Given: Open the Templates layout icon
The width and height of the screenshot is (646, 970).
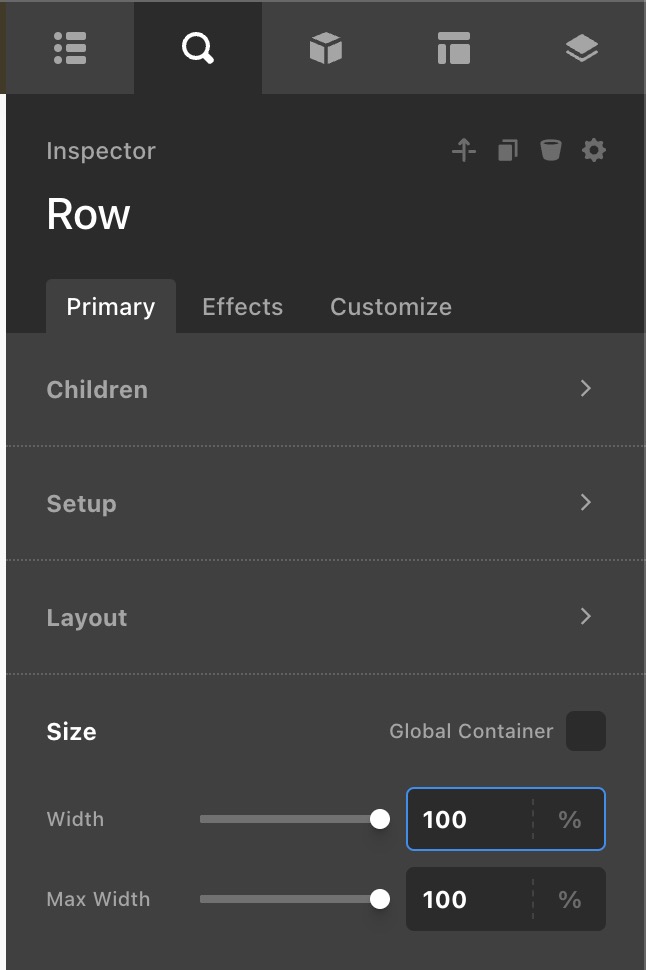Looking at the screenshot, I should coord(454,48).
